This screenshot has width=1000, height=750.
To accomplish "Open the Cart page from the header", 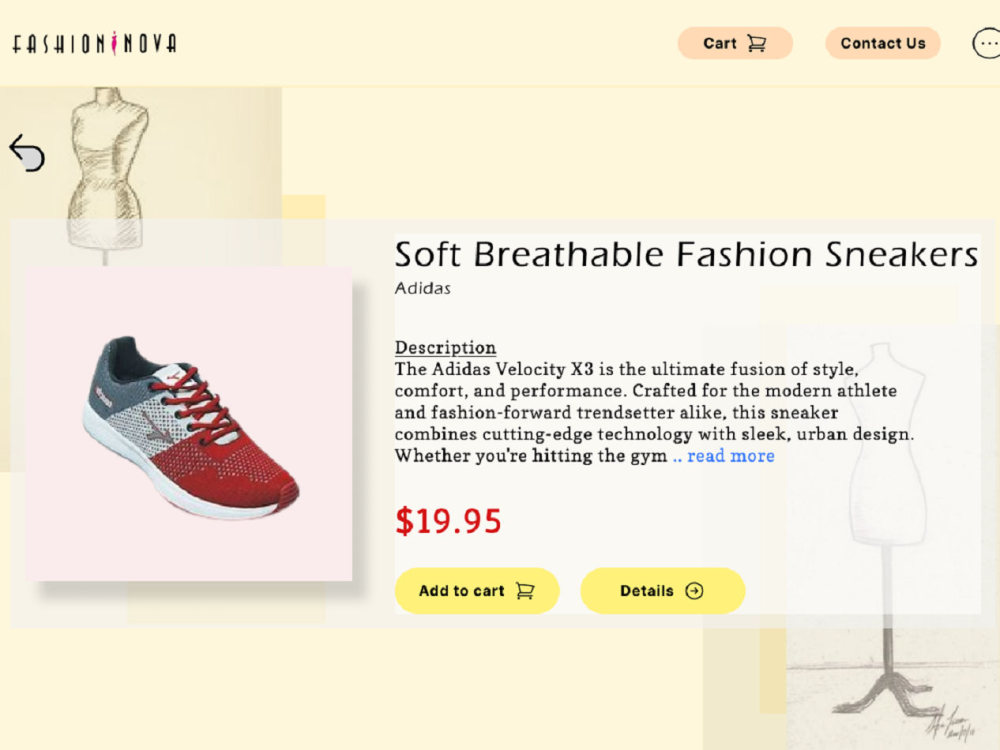I will pos(735,43).
